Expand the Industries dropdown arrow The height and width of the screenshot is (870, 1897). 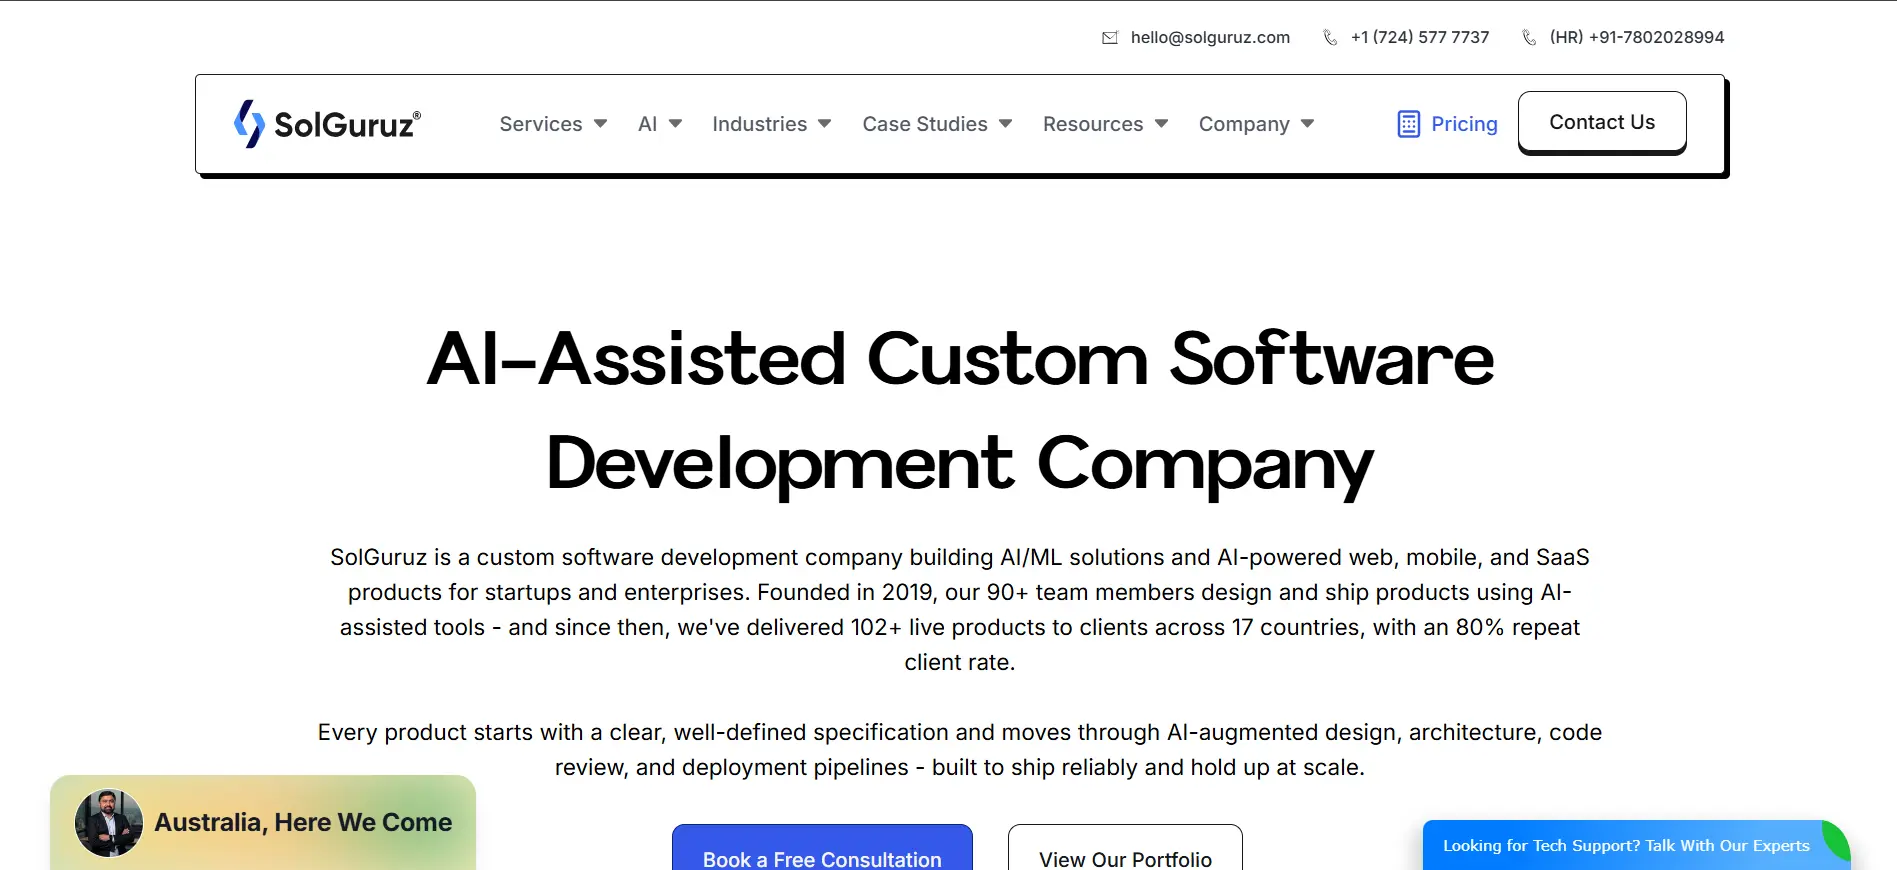pyautogui.click(x=825, y=124)
